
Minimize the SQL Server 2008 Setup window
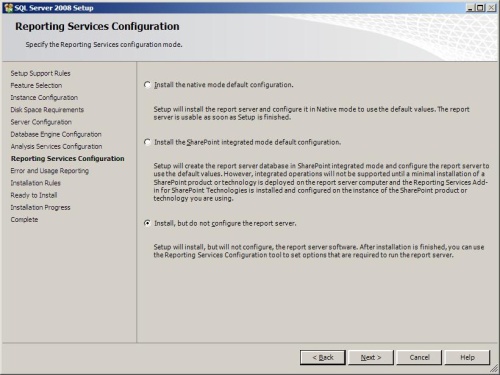(470, 7)
